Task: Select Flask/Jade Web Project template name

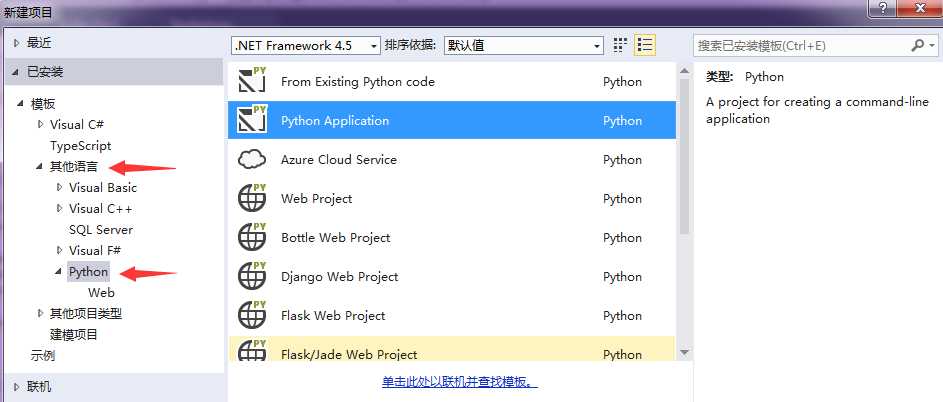Action: (349, 354)
